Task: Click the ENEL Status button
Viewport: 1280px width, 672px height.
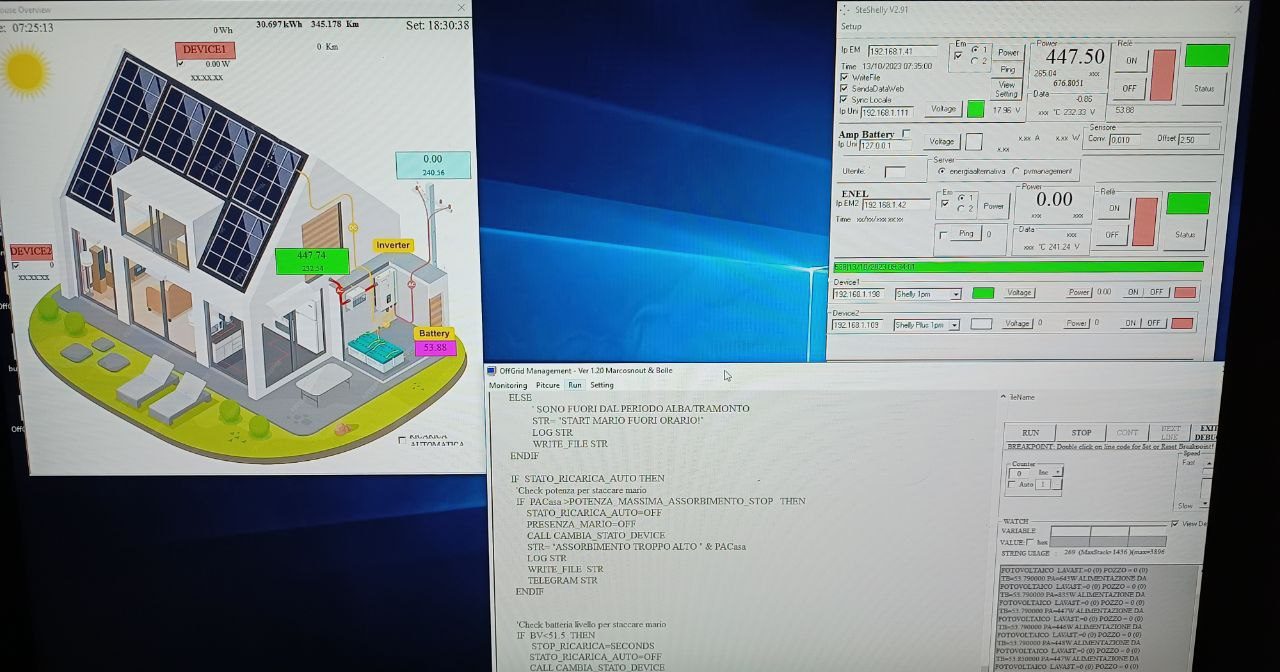Action: point(1185,235)
